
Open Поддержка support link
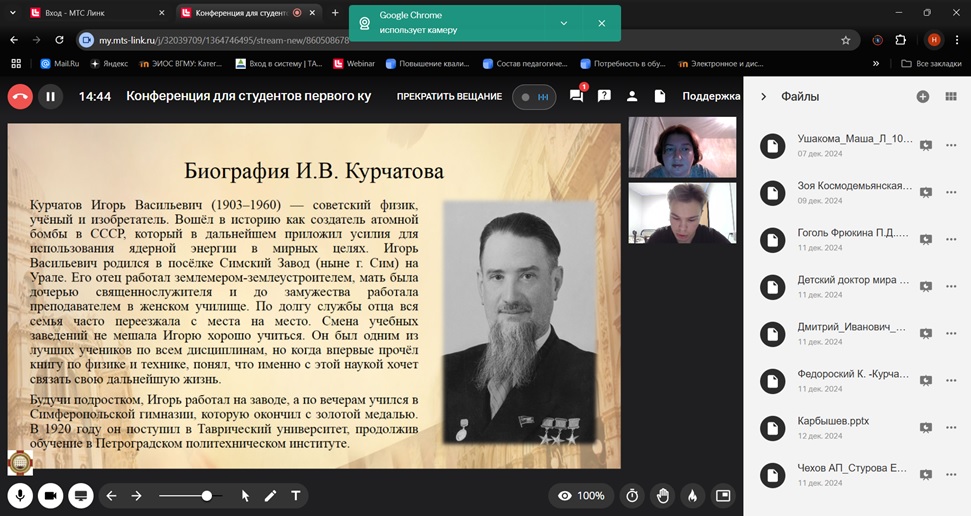(711, 96)
